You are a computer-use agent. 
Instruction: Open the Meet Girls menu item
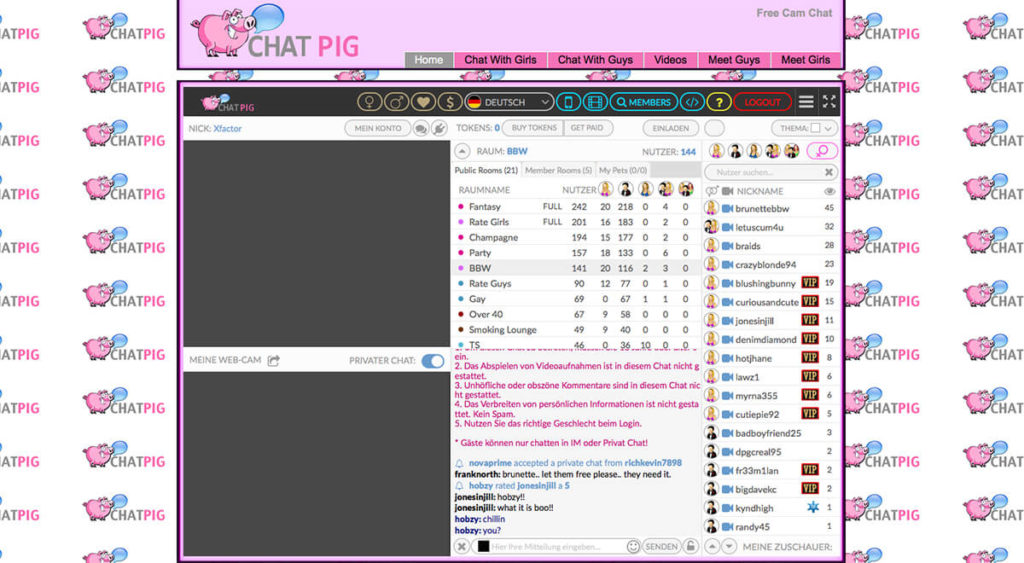[x=806, y=59]
